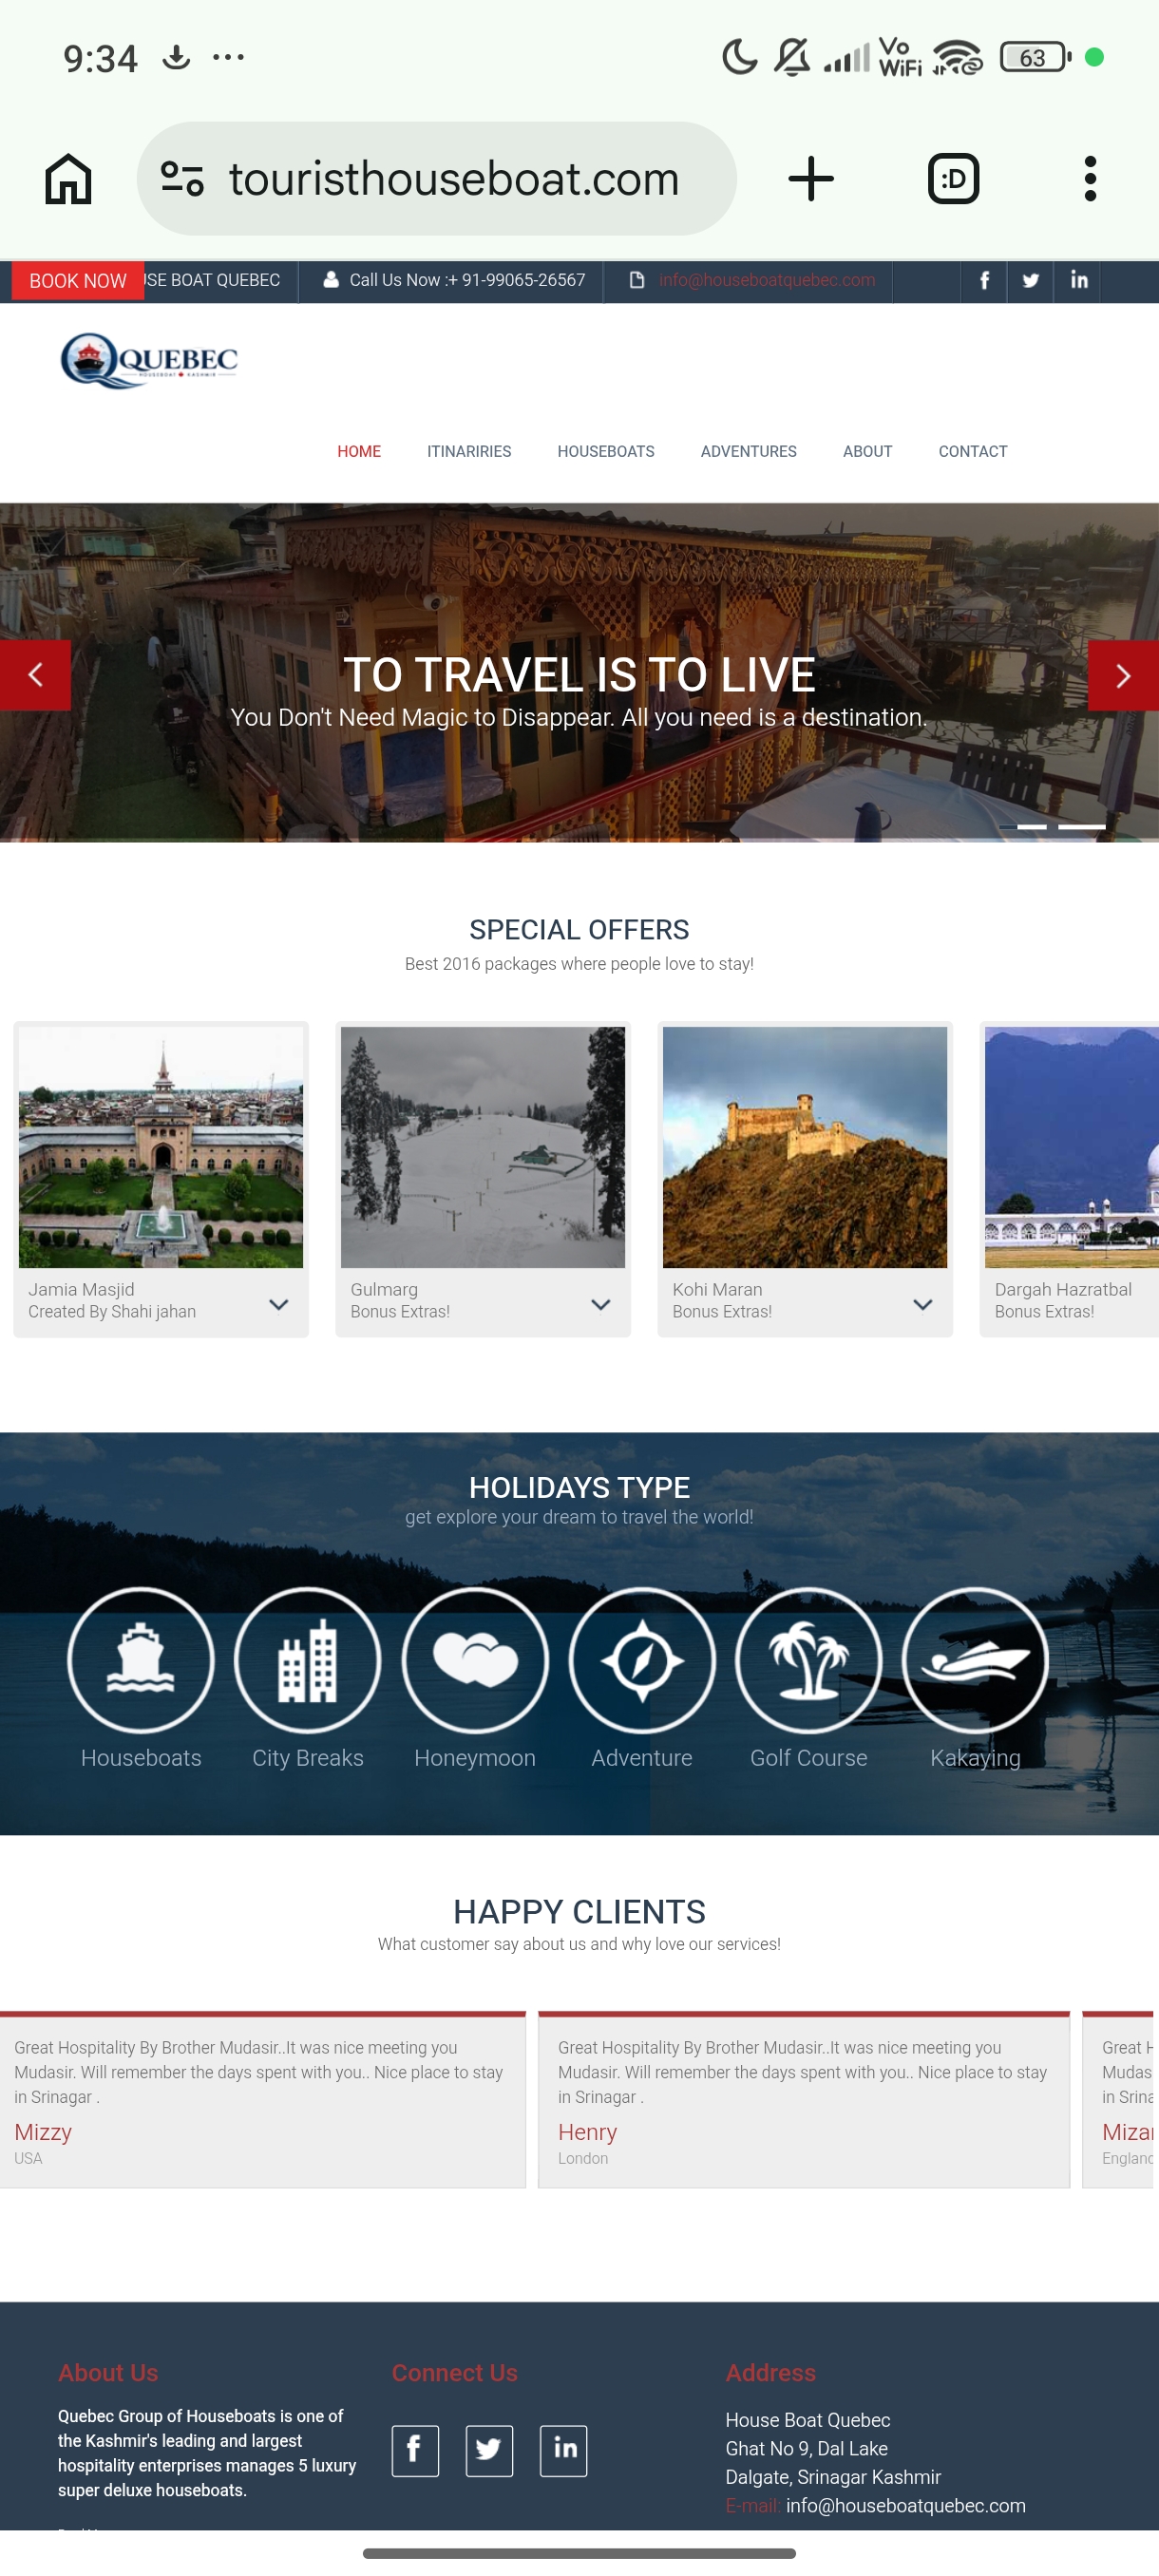Open the Kohi Maran fort thumbnail

tap(805, 1147)
